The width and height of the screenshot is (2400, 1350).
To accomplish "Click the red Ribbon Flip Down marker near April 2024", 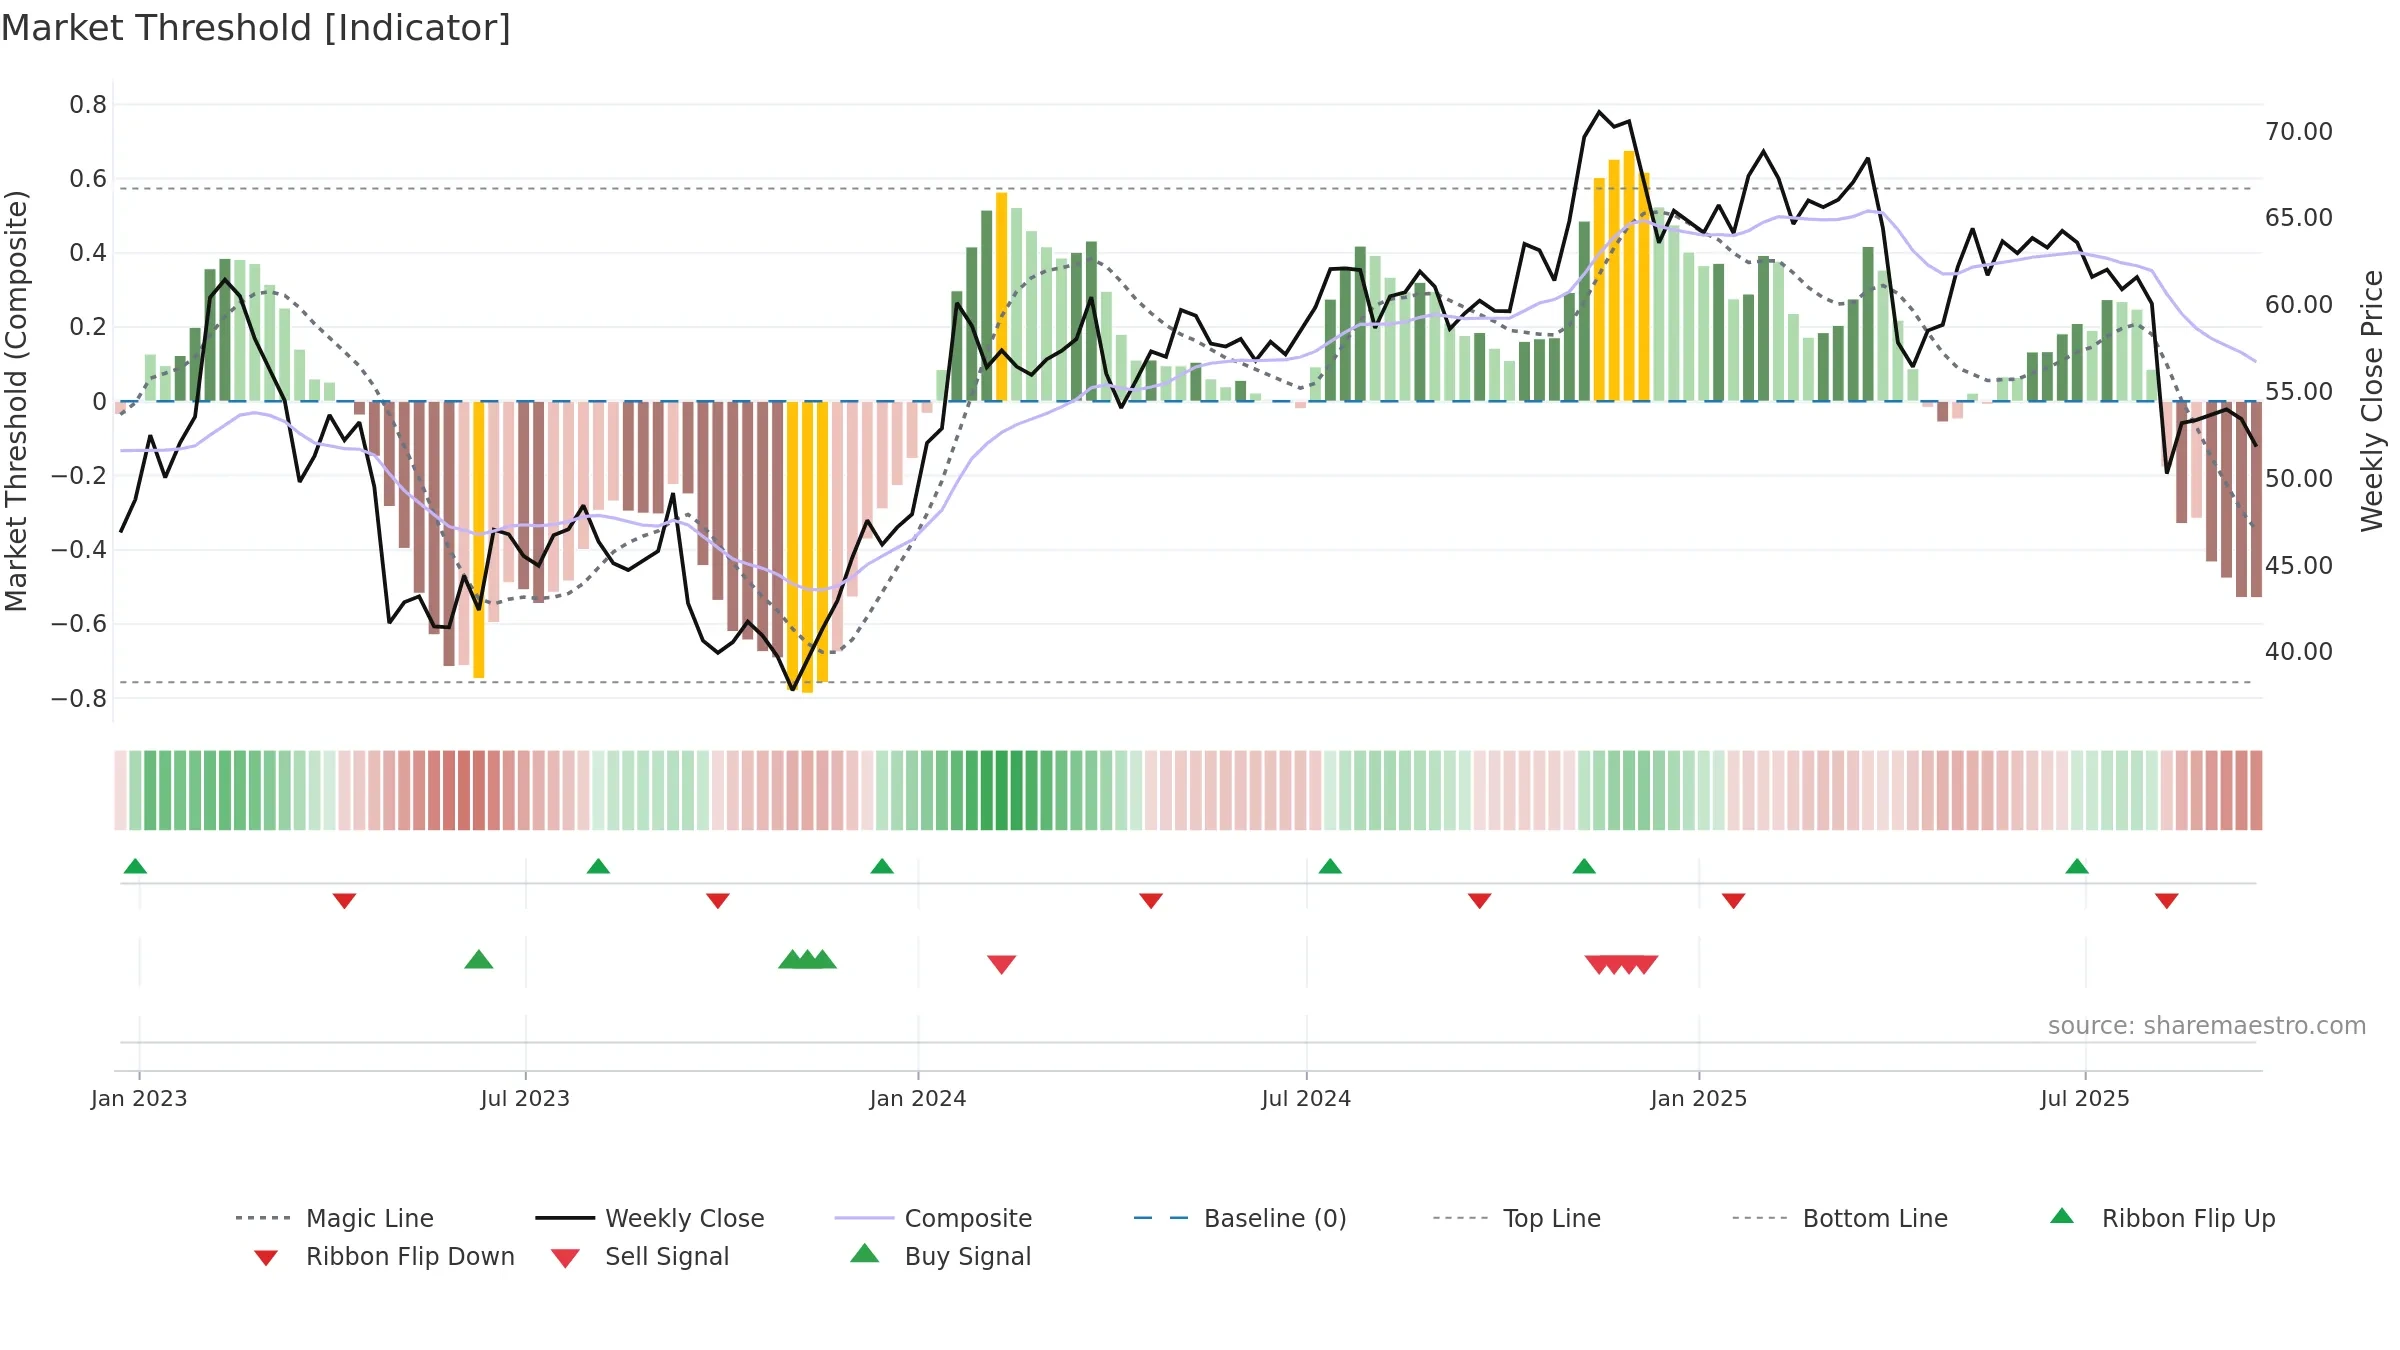I will click(1151, 901).
